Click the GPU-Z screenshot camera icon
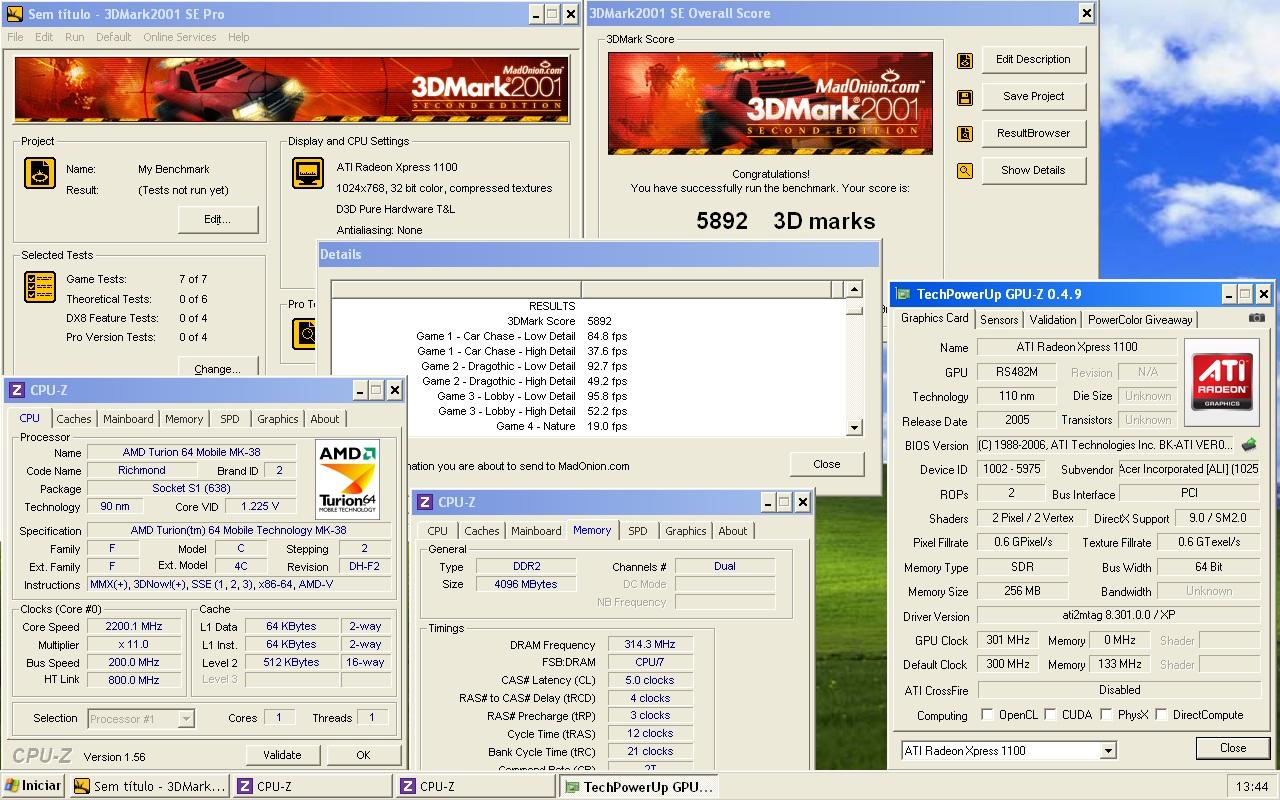 [1257, 318]
